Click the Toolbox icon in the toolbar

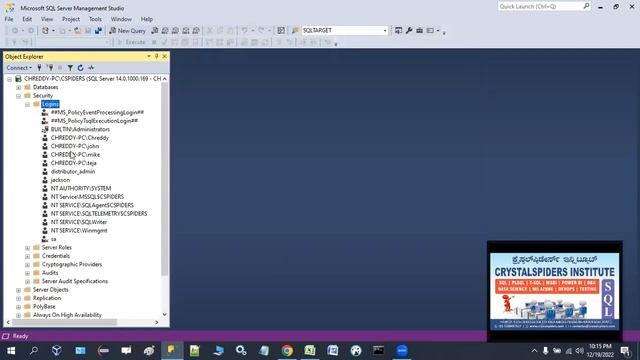click(419, 31)
